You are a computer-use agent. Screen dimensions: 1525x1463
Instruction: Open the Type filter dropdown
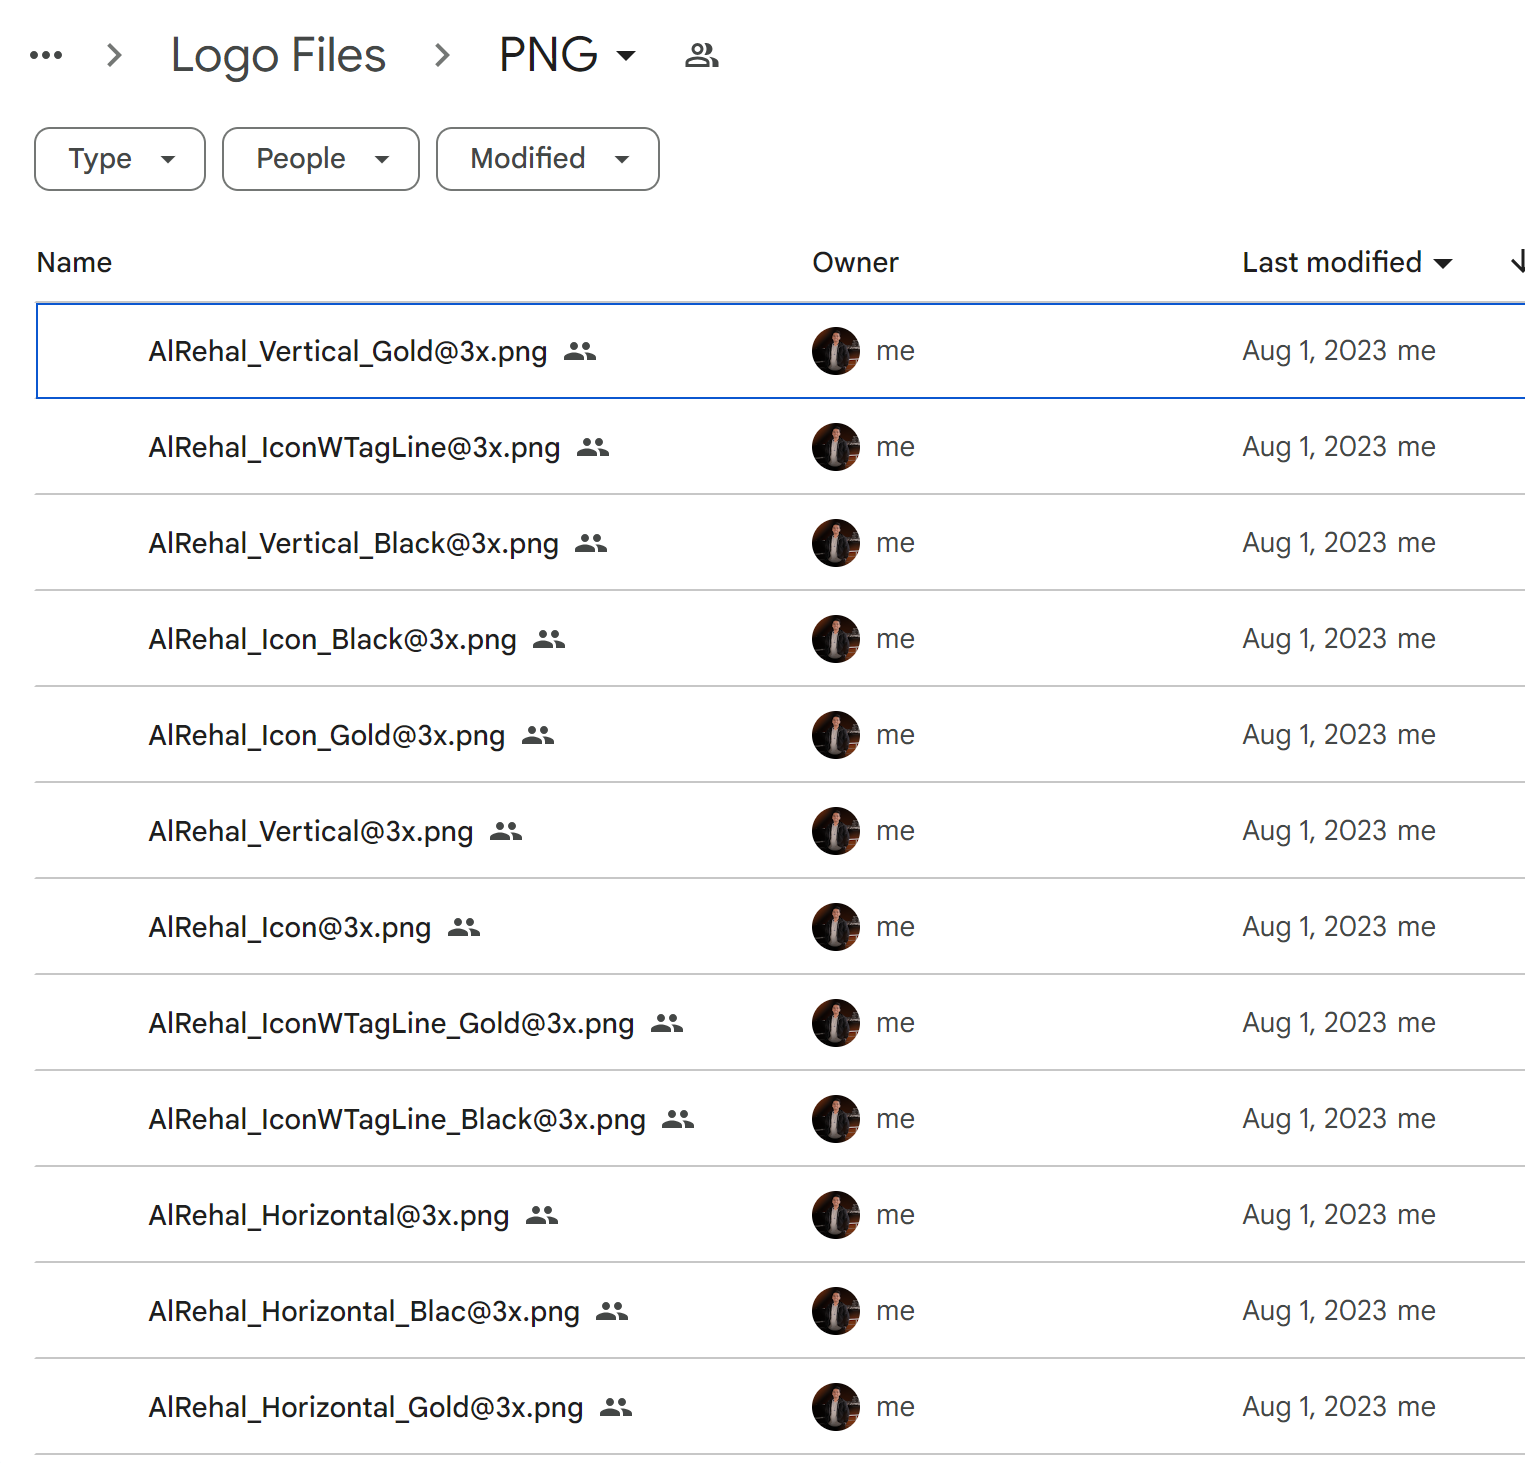click(120, 159)
